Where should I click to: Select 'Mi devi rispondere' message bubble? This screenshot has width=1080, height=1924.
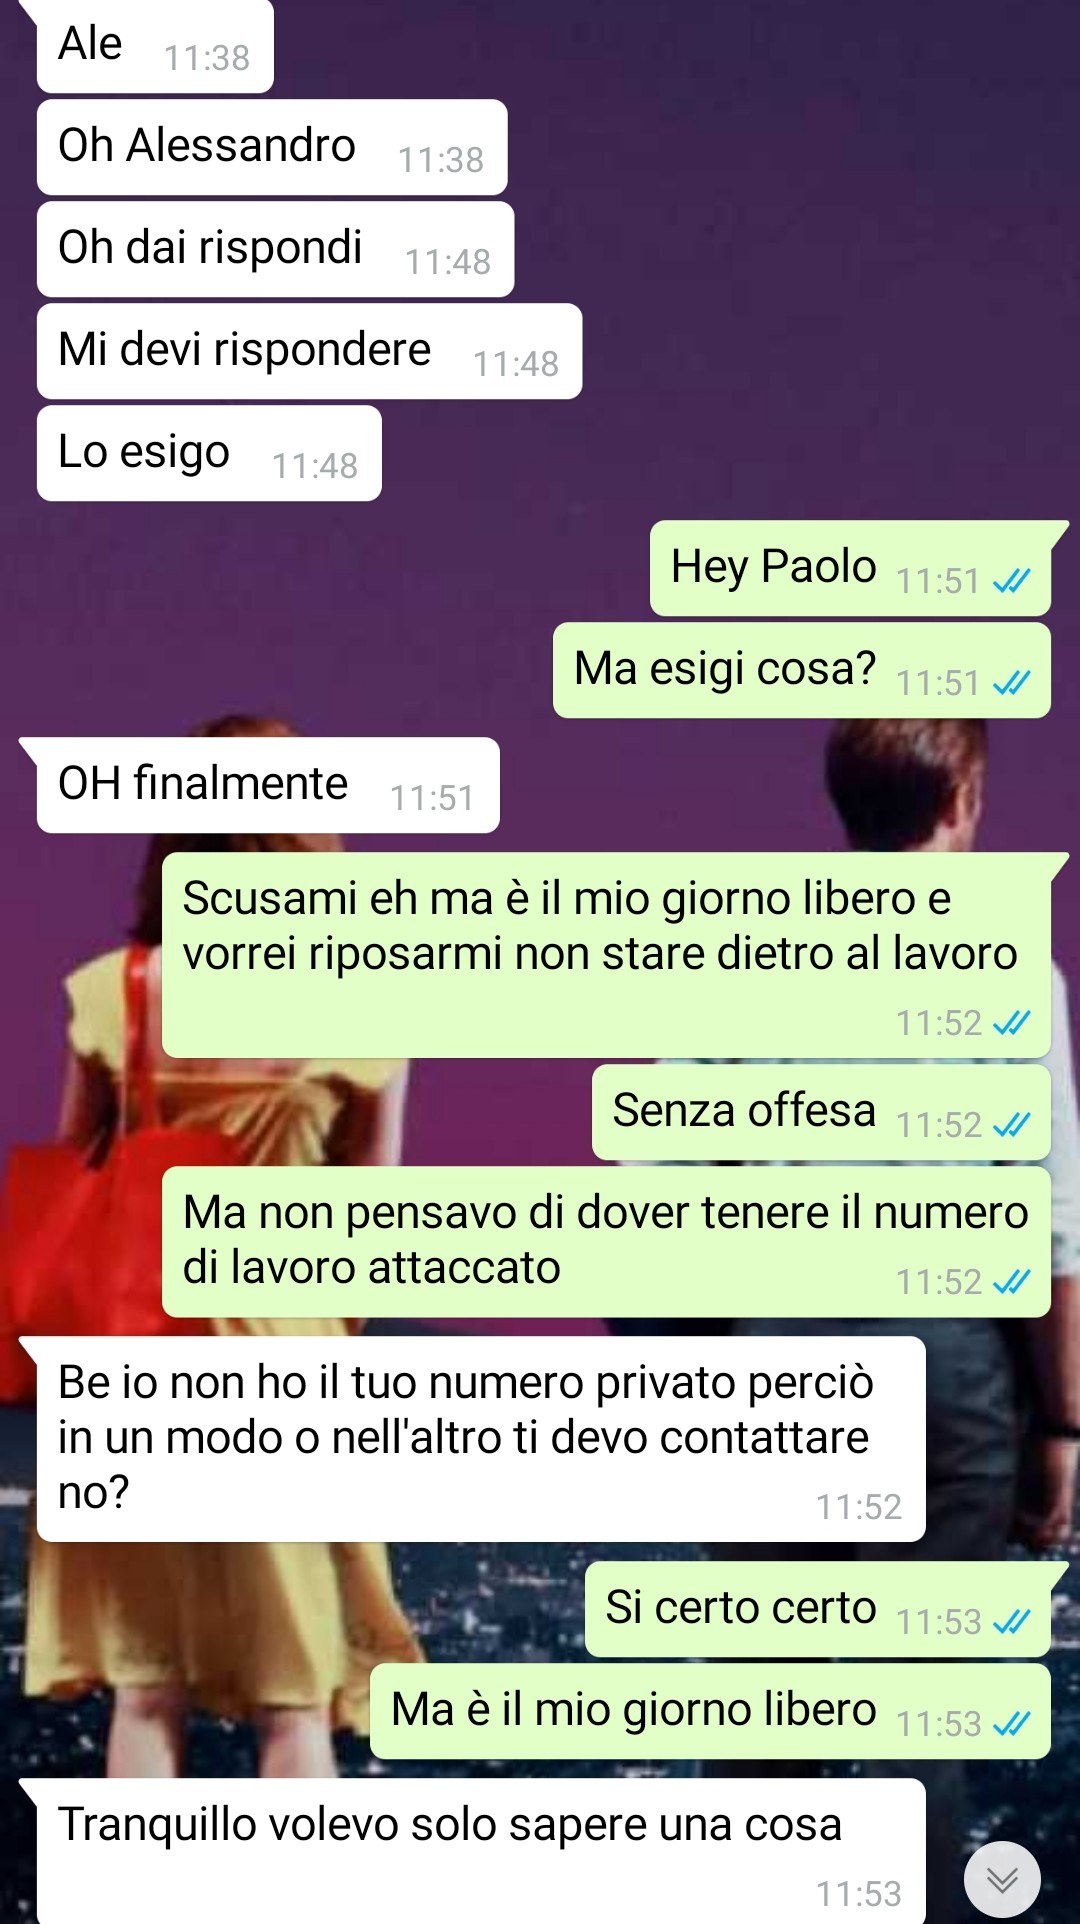(x=309, y=351)
